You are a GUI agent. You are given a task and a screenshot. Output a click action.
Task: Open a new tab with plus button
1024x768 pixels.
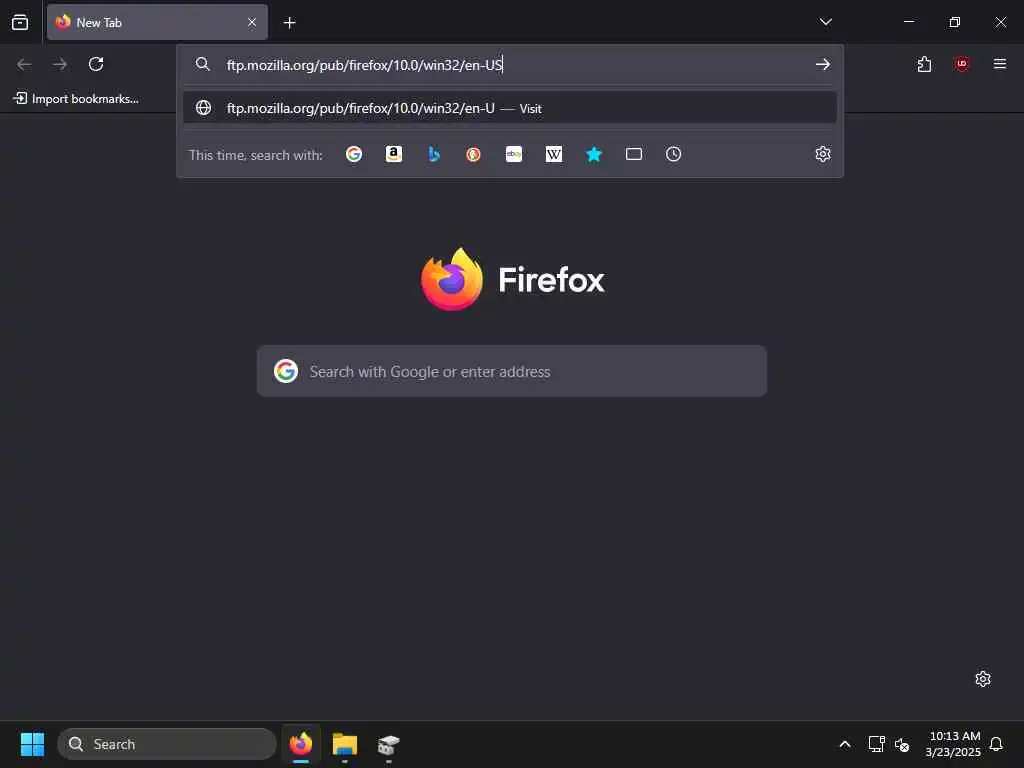pyautogui.click(x=289, y=23)
